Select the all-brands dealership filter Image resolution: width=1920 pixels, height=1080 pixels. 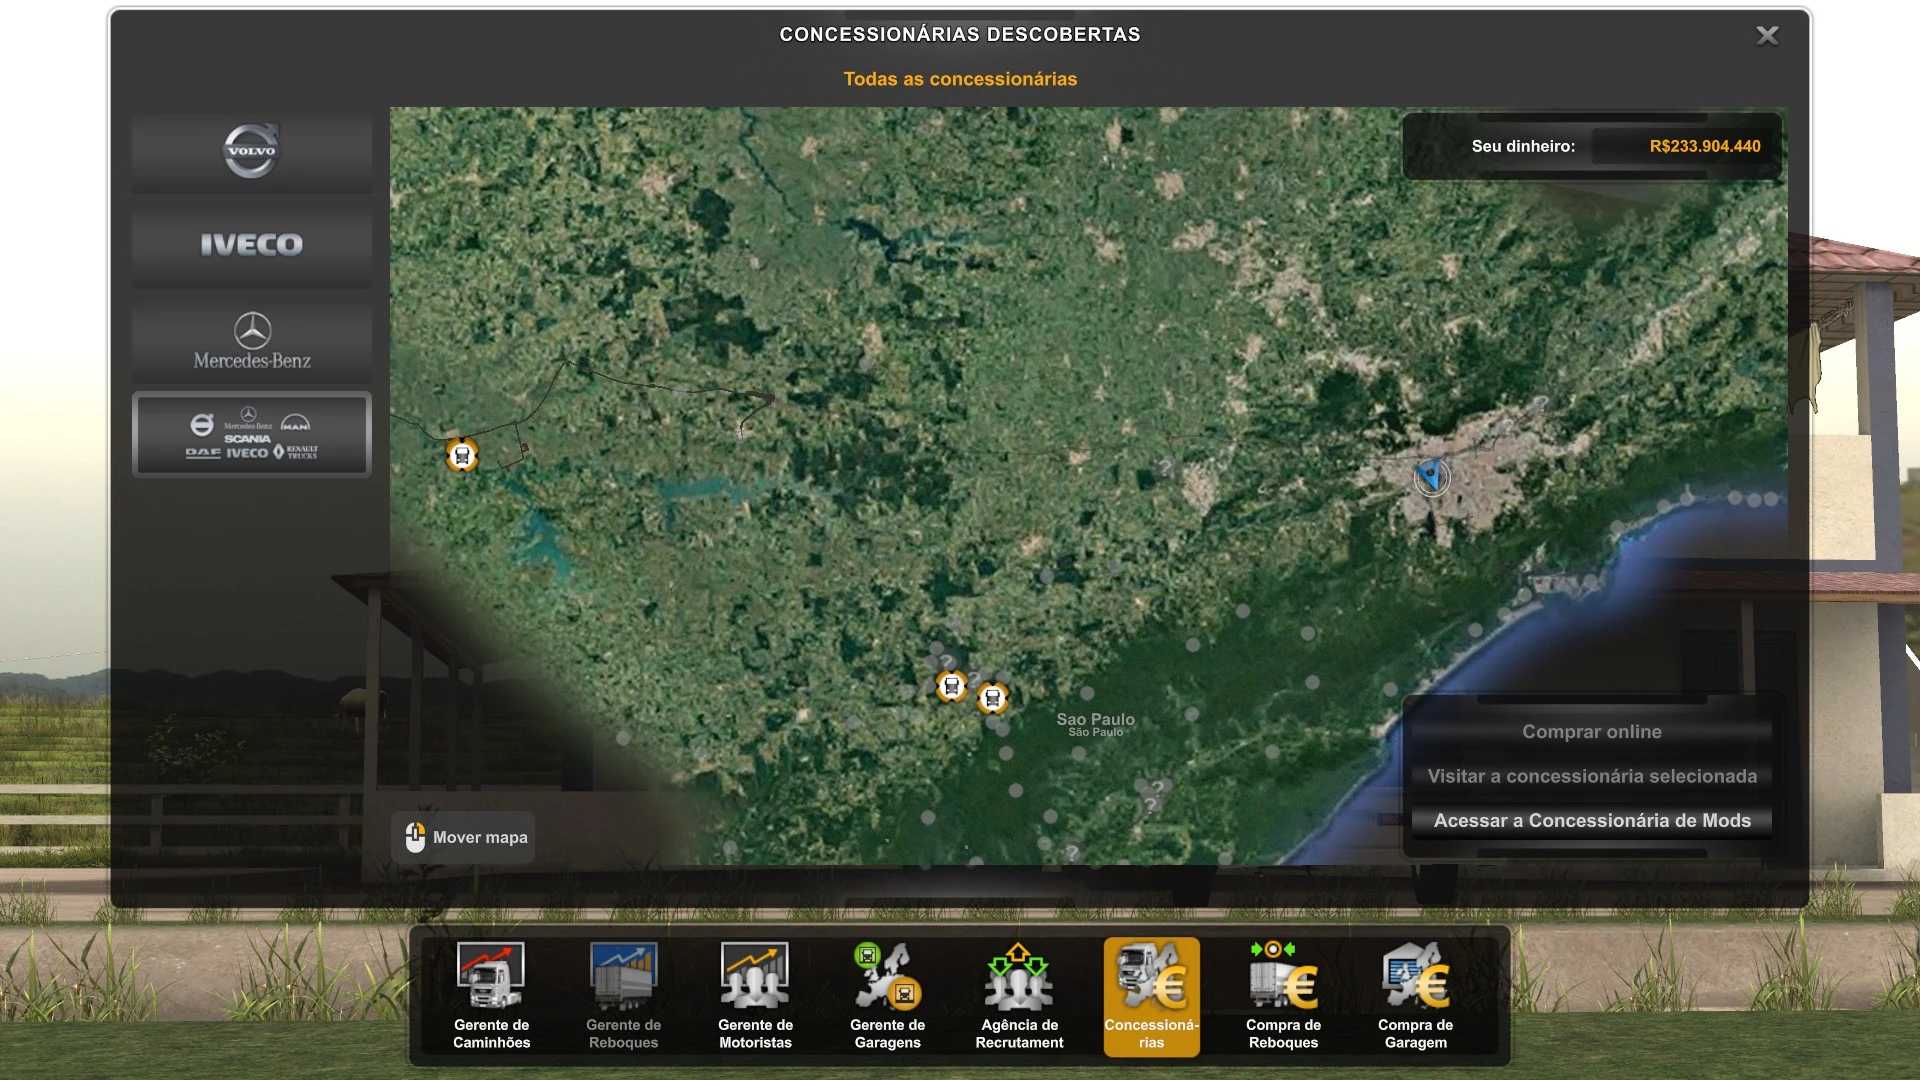pyautogui.click(x=251, y=435)
